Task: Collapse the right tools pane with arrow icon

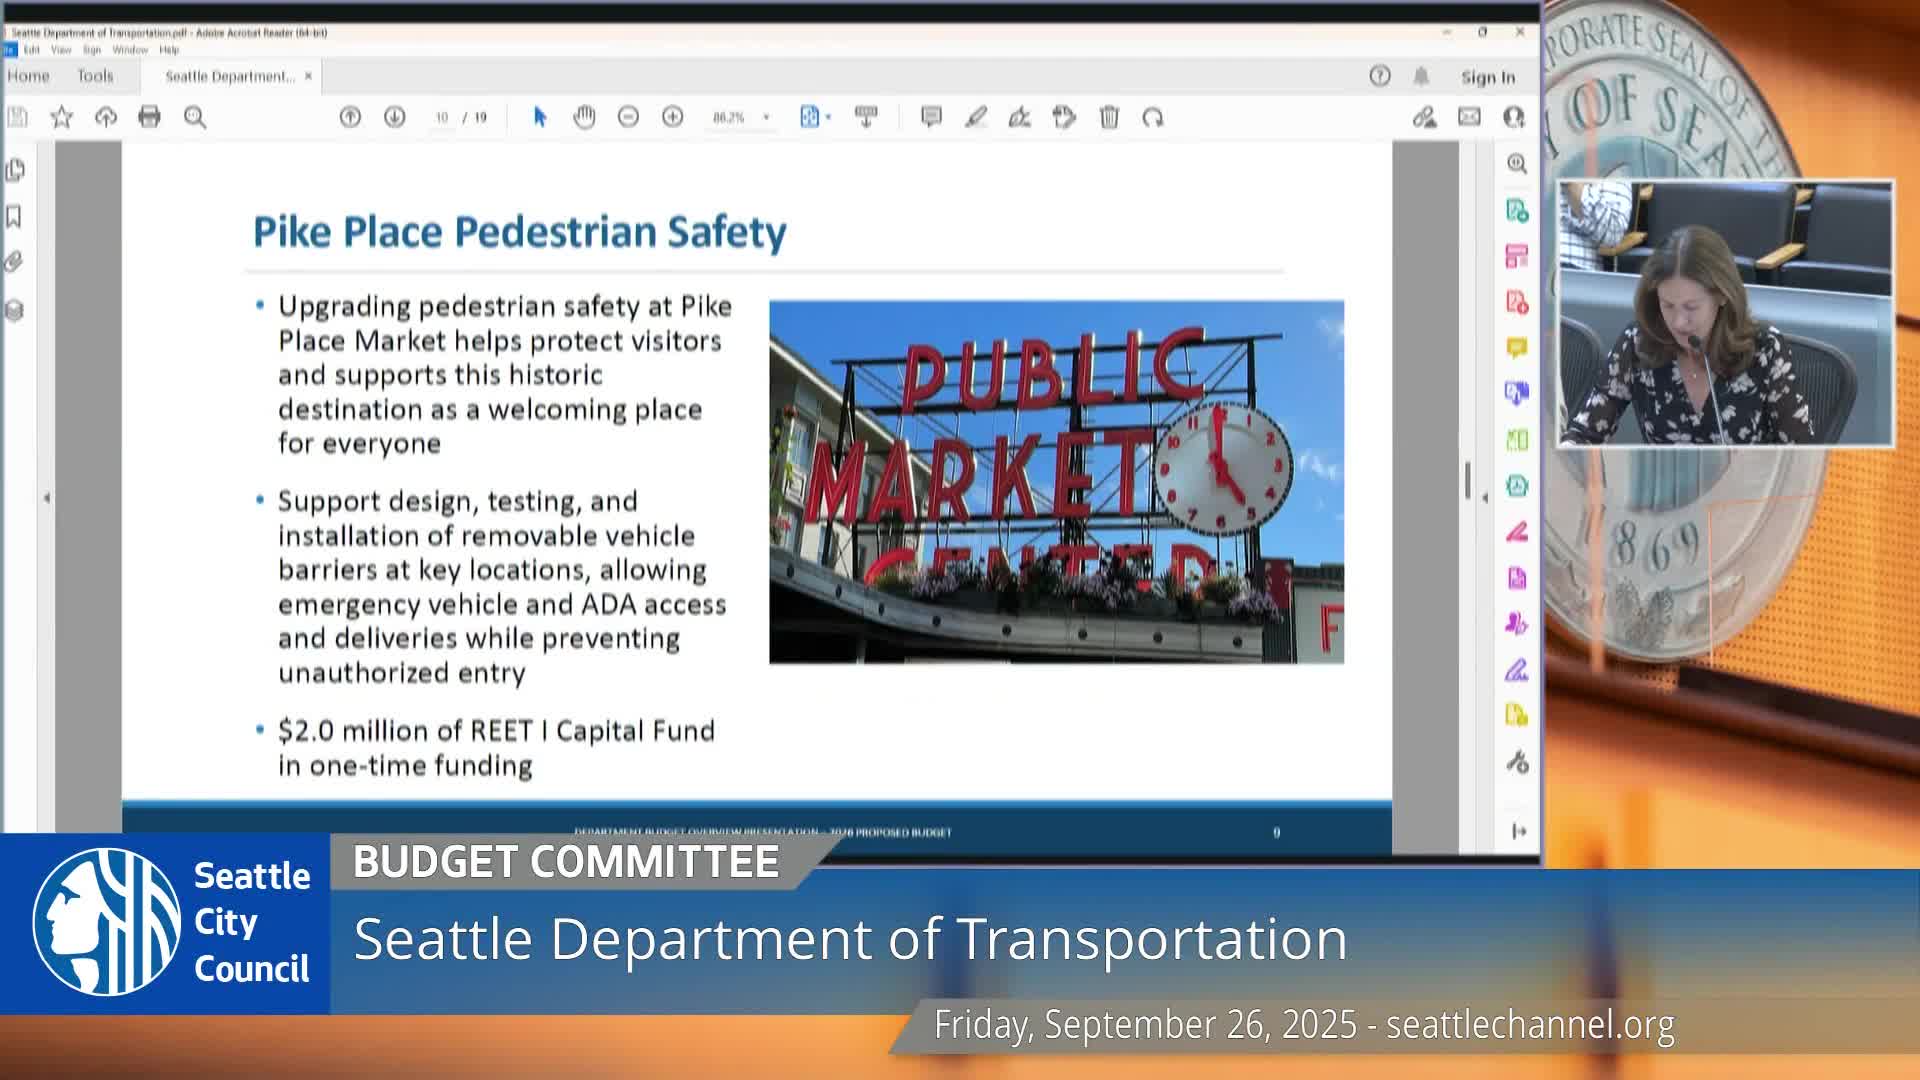Action: [1517, 830]
